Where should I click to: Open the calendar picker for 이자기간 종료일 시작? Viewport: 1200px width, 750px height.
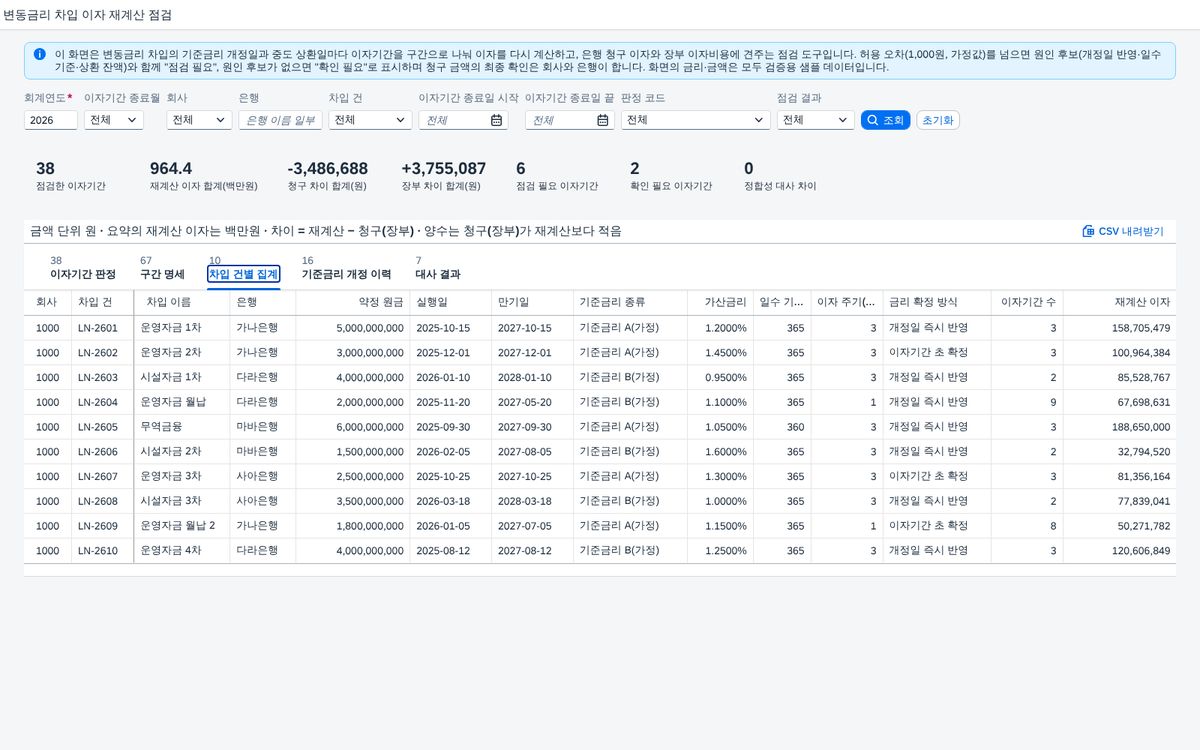pos(496,120)
